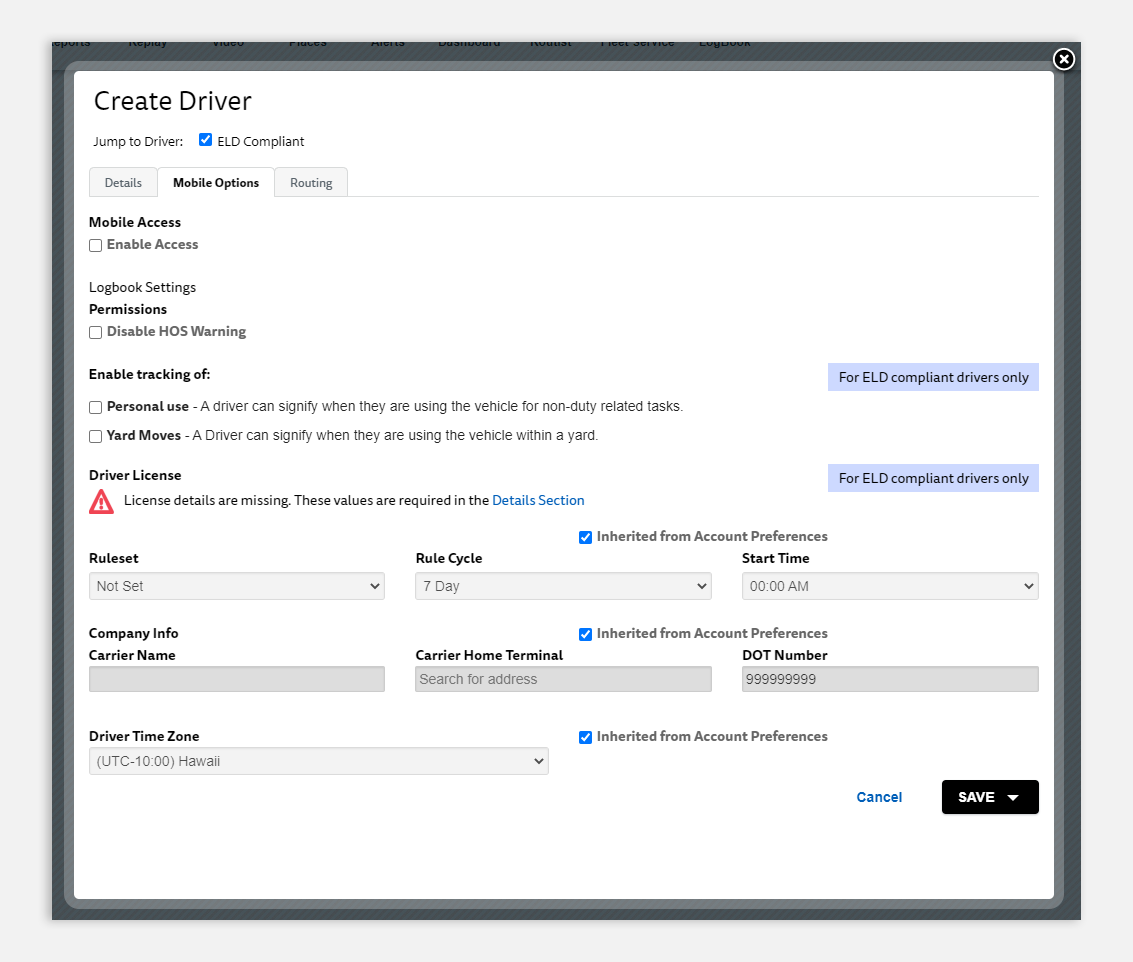Screen dimensions: 1133x962
Task: Toggle the ELD Compliant checkbox
Action: 205,140
